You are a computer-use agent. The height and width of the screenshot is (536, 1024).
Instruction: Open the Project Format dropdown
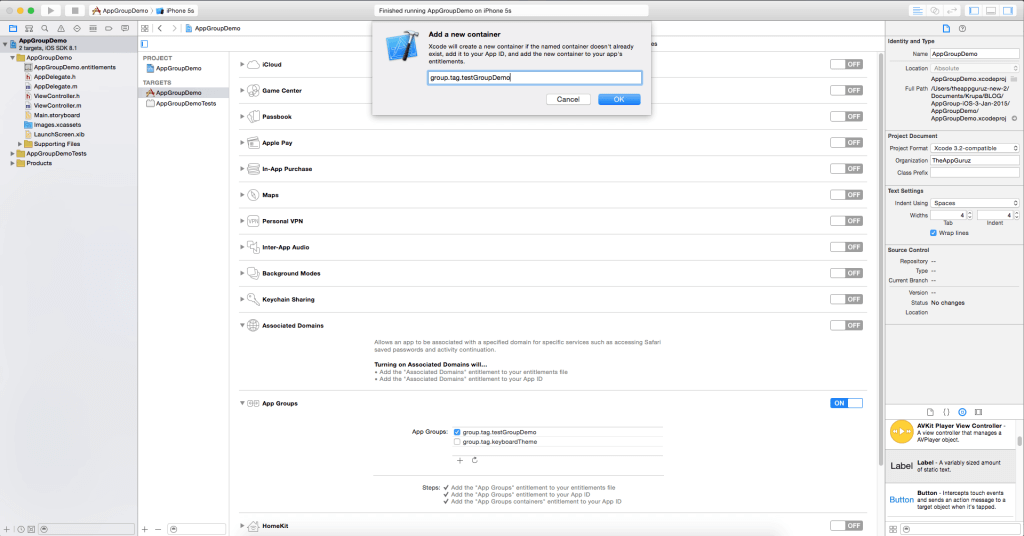[x=974, y=148]
